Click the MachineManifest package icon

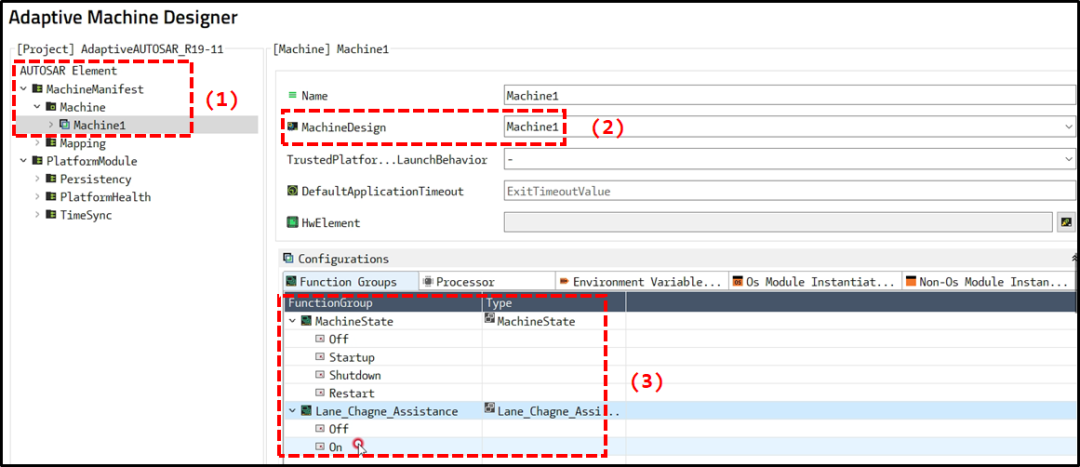click(x=37, y=89)
